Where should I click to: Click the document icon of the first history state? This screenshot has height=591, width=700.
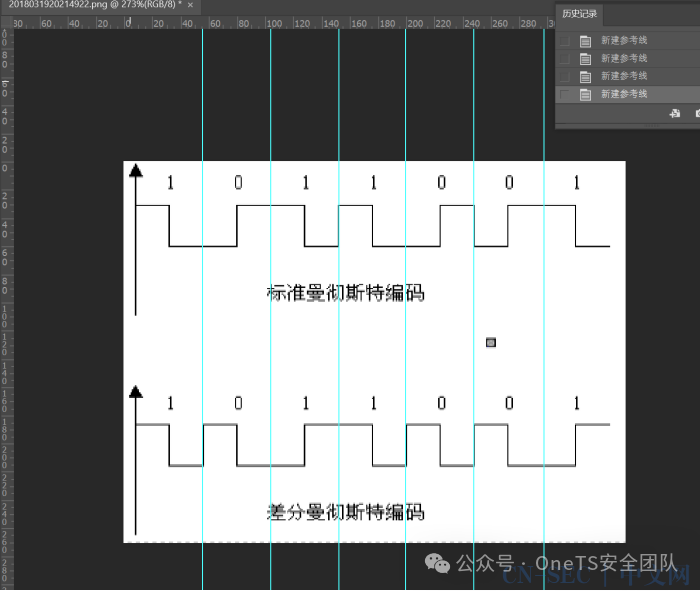(585, 41)
